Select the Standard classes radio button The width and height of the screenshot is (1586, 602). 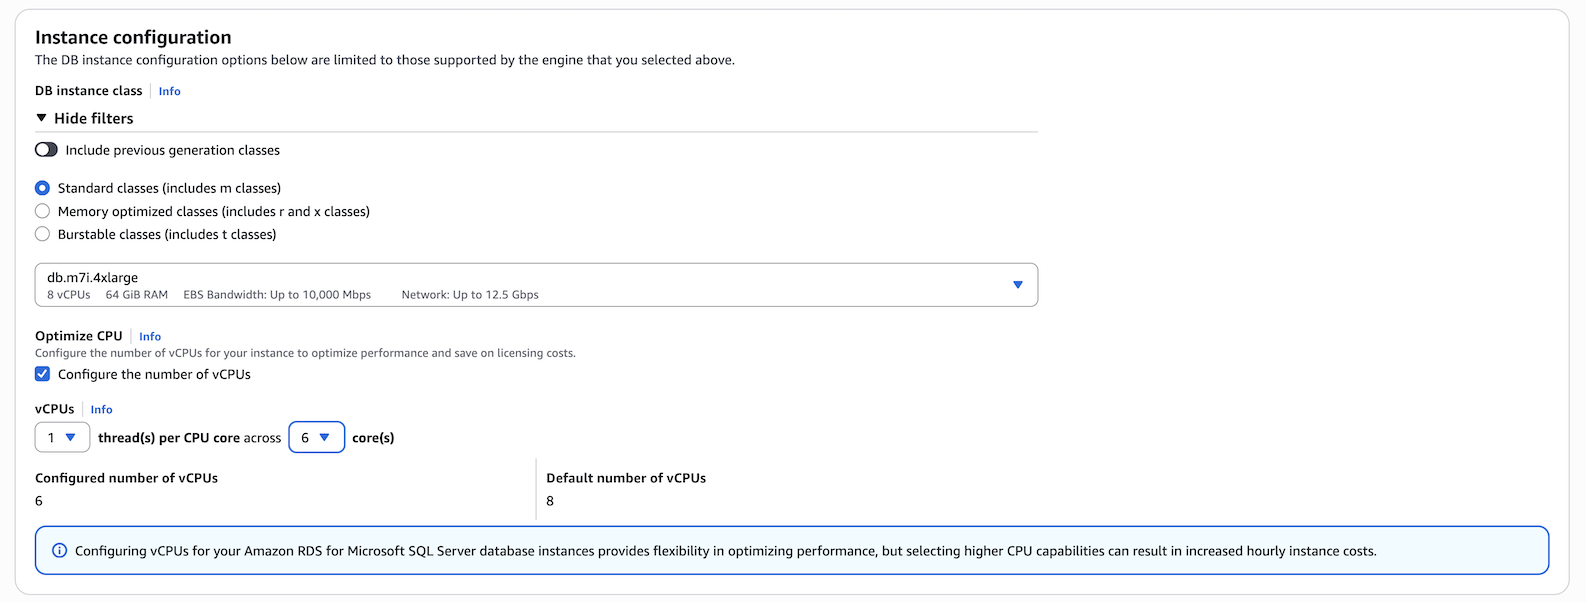[42, 187]
